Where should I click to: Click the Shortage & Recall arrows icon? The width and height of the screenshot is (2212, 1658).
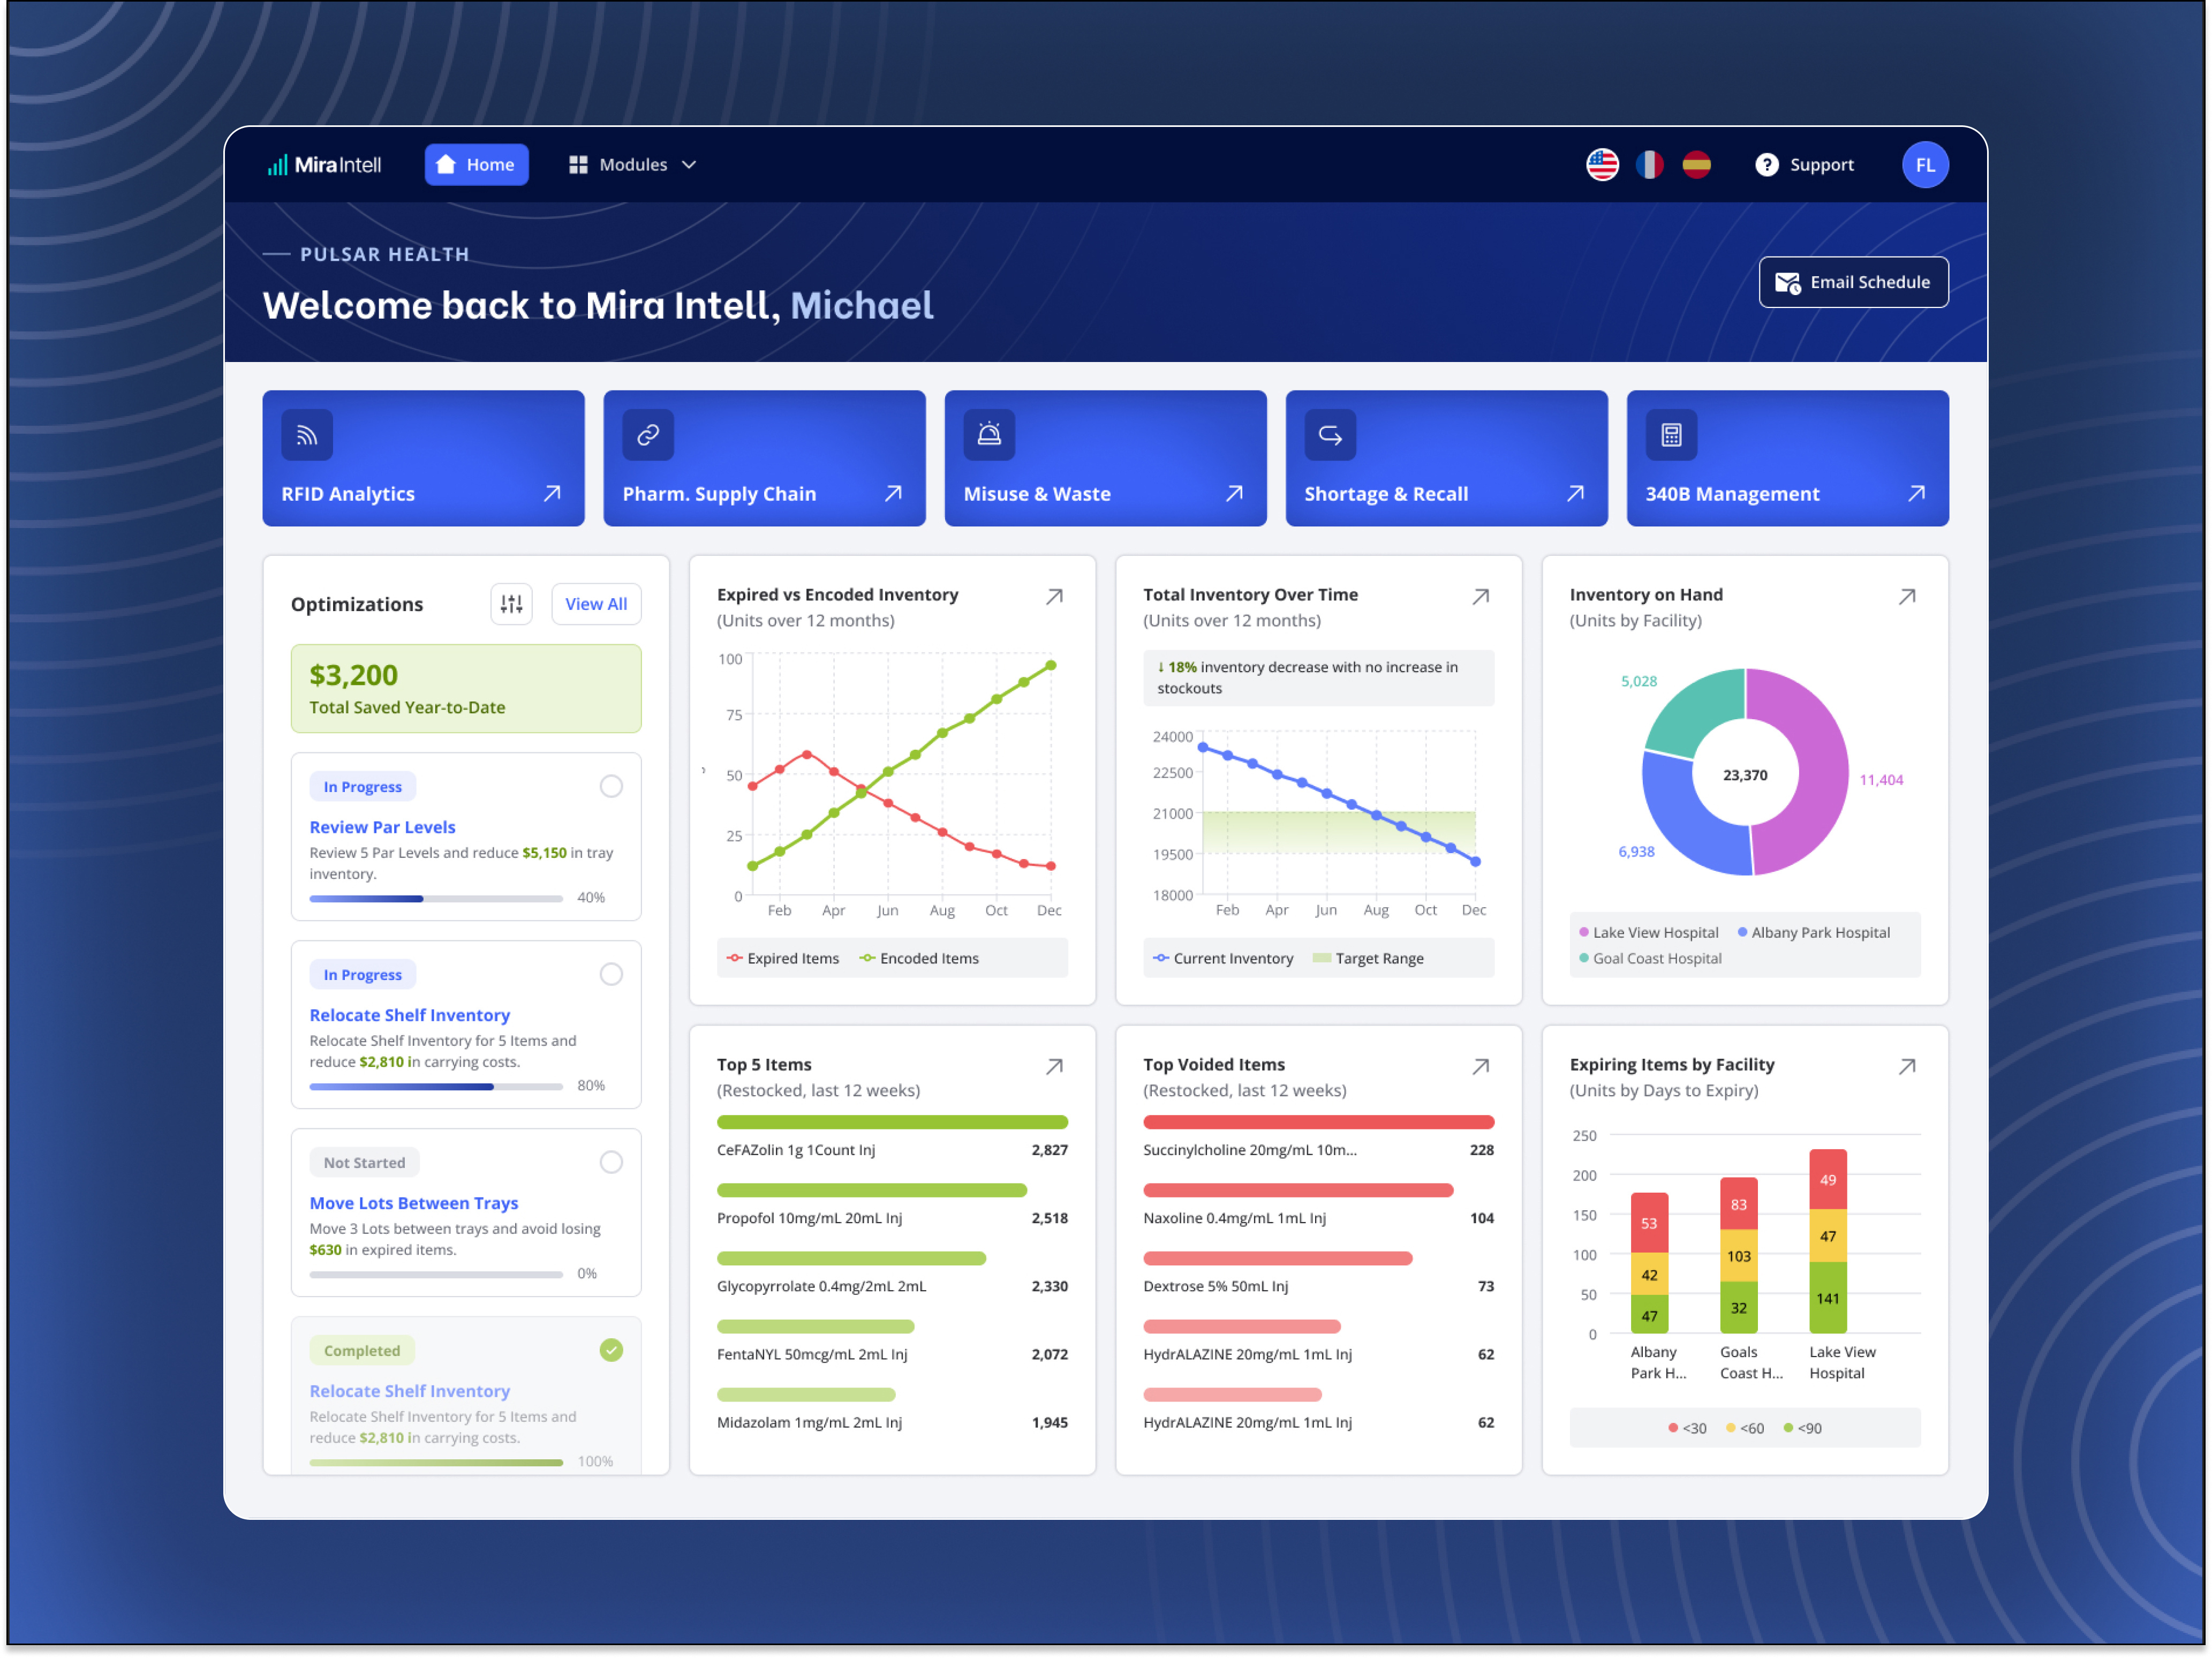[x=1330, y=434]
